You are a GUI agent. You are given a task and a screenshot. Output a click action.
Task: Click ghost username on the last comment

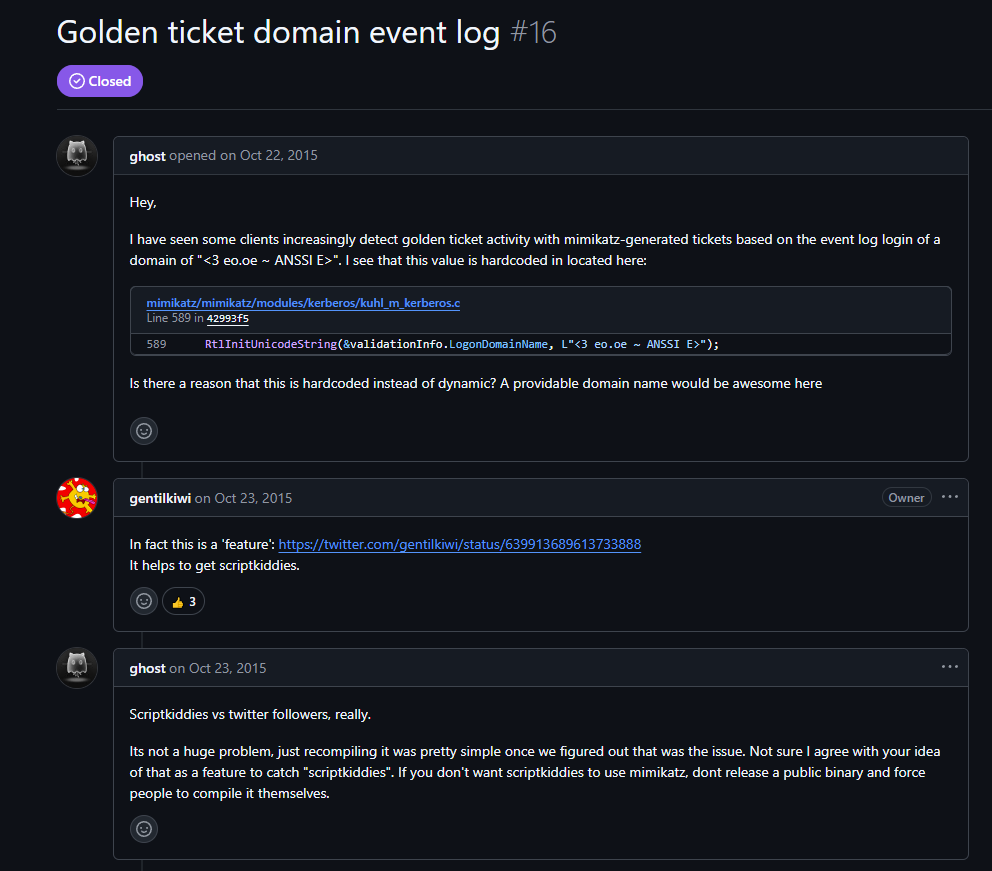click(147, 669)
